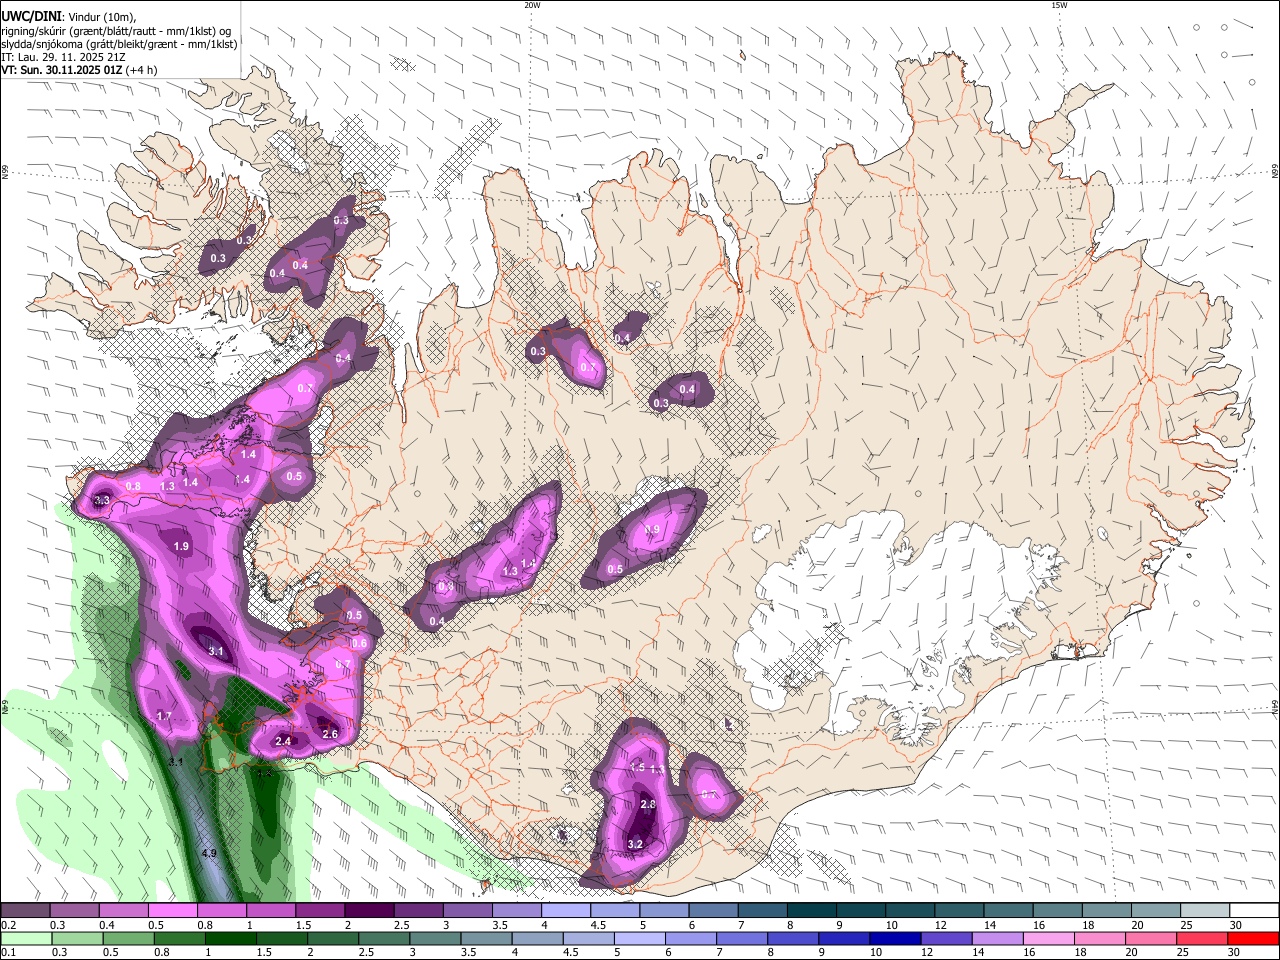Click the 2.4 precipitation value on the map
The width and height of the screenshot is (1280, 960).
[x=282, y=741]
